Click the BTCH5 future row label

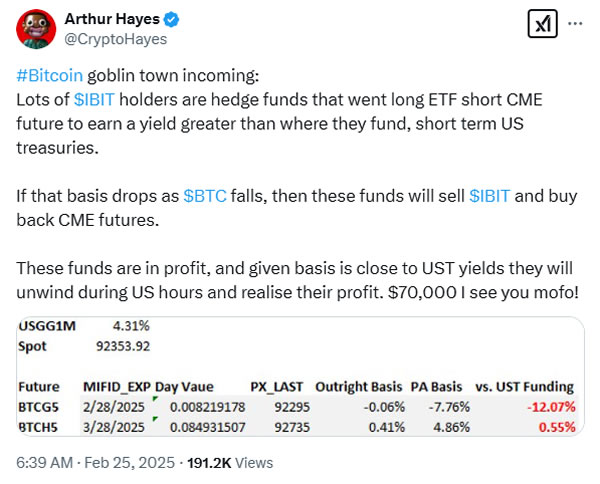(40, 427)
